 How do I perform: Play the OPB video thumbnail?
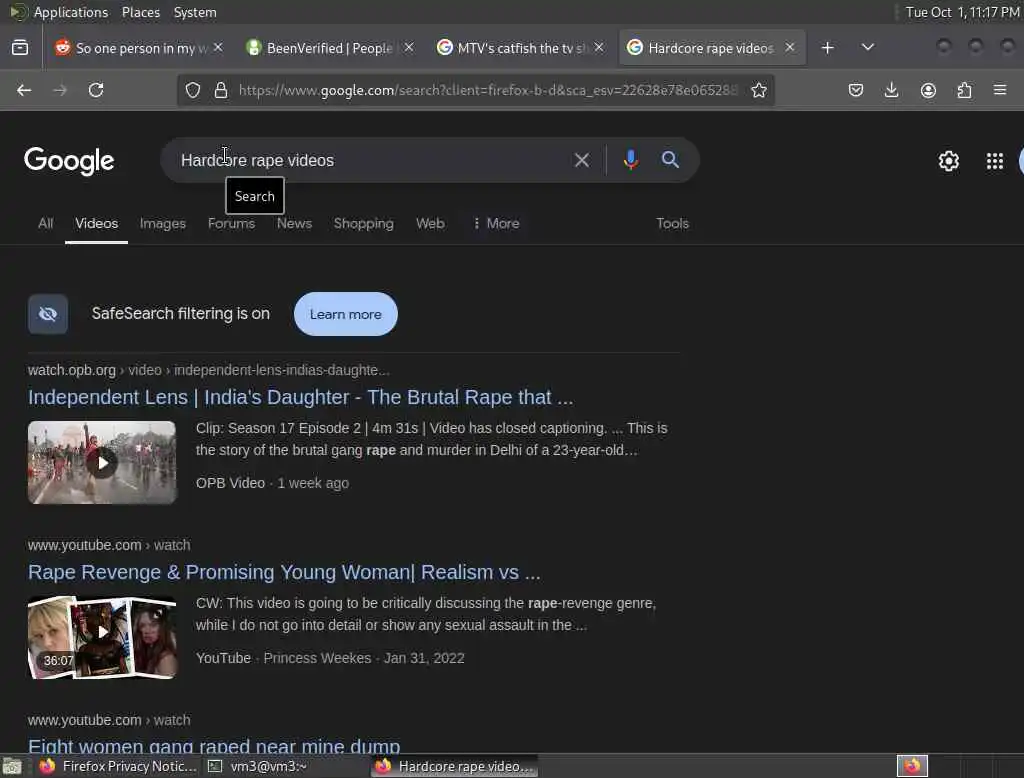click(102, 462)
